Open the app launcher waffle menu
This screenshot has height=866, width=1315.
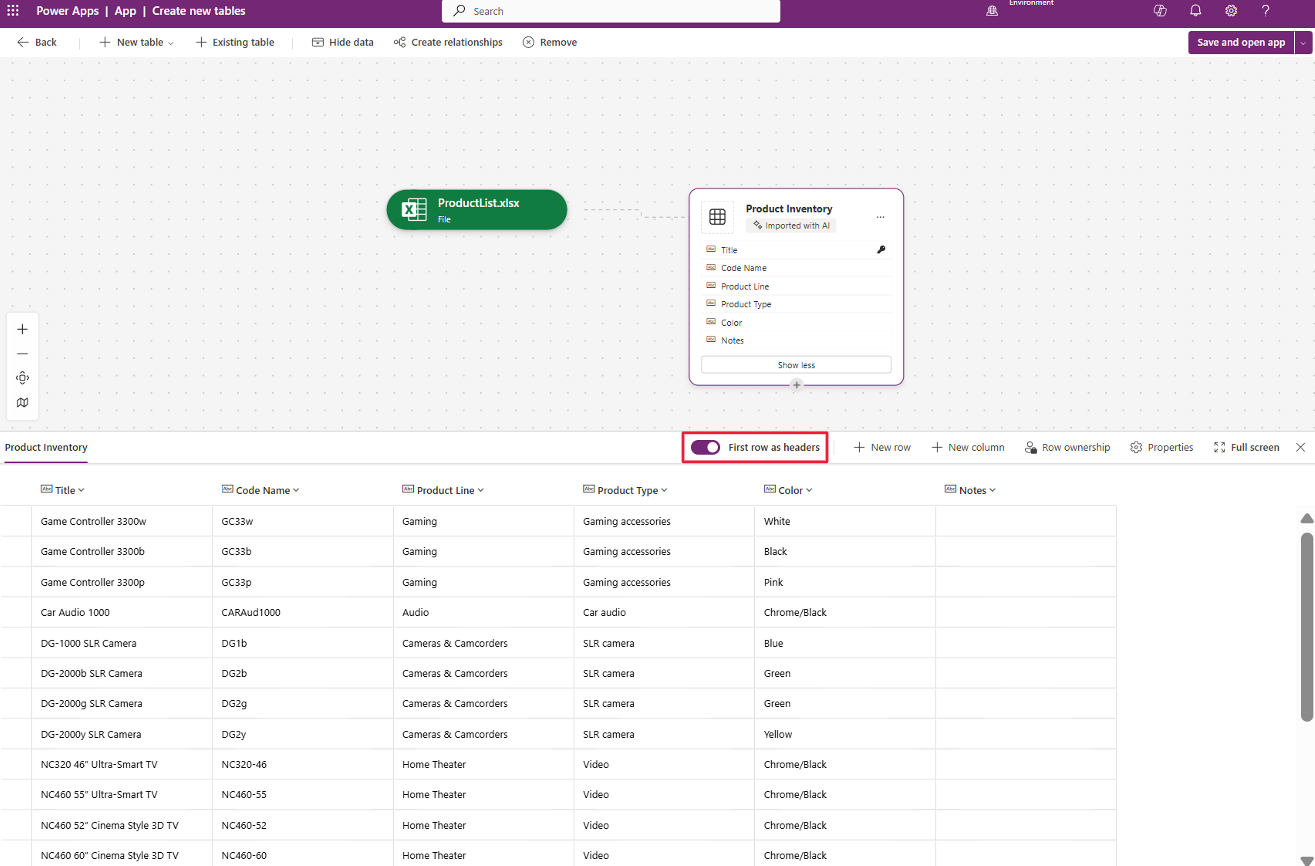pos(12,11)
